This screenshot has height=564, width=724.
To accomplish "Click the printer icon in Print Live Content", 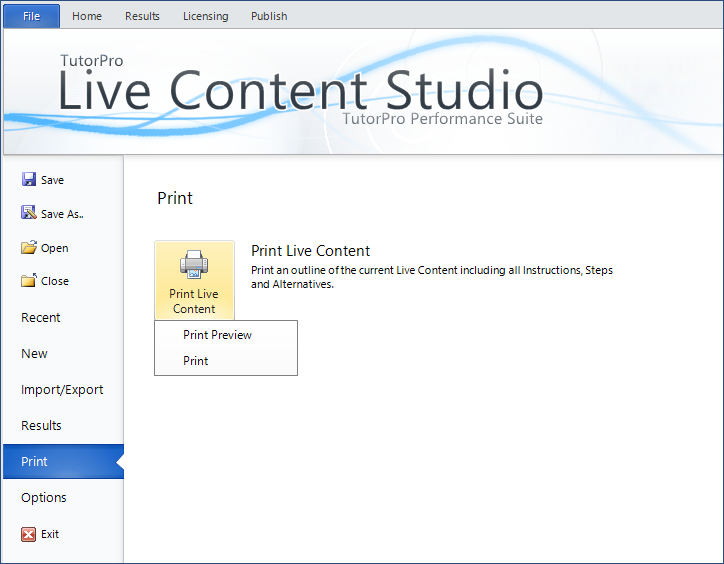I will pyautogui.click(x=194, y=265).
